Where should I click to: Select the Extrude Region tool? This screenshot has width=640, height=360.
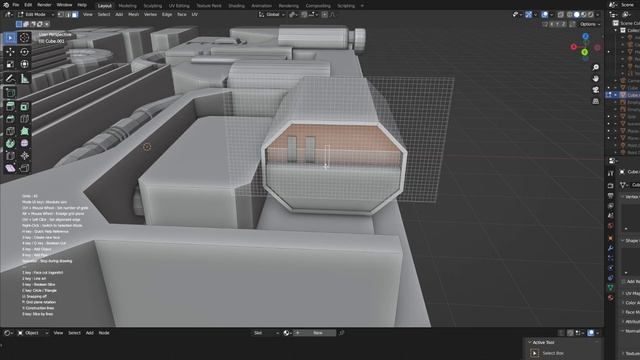point(10,107)
